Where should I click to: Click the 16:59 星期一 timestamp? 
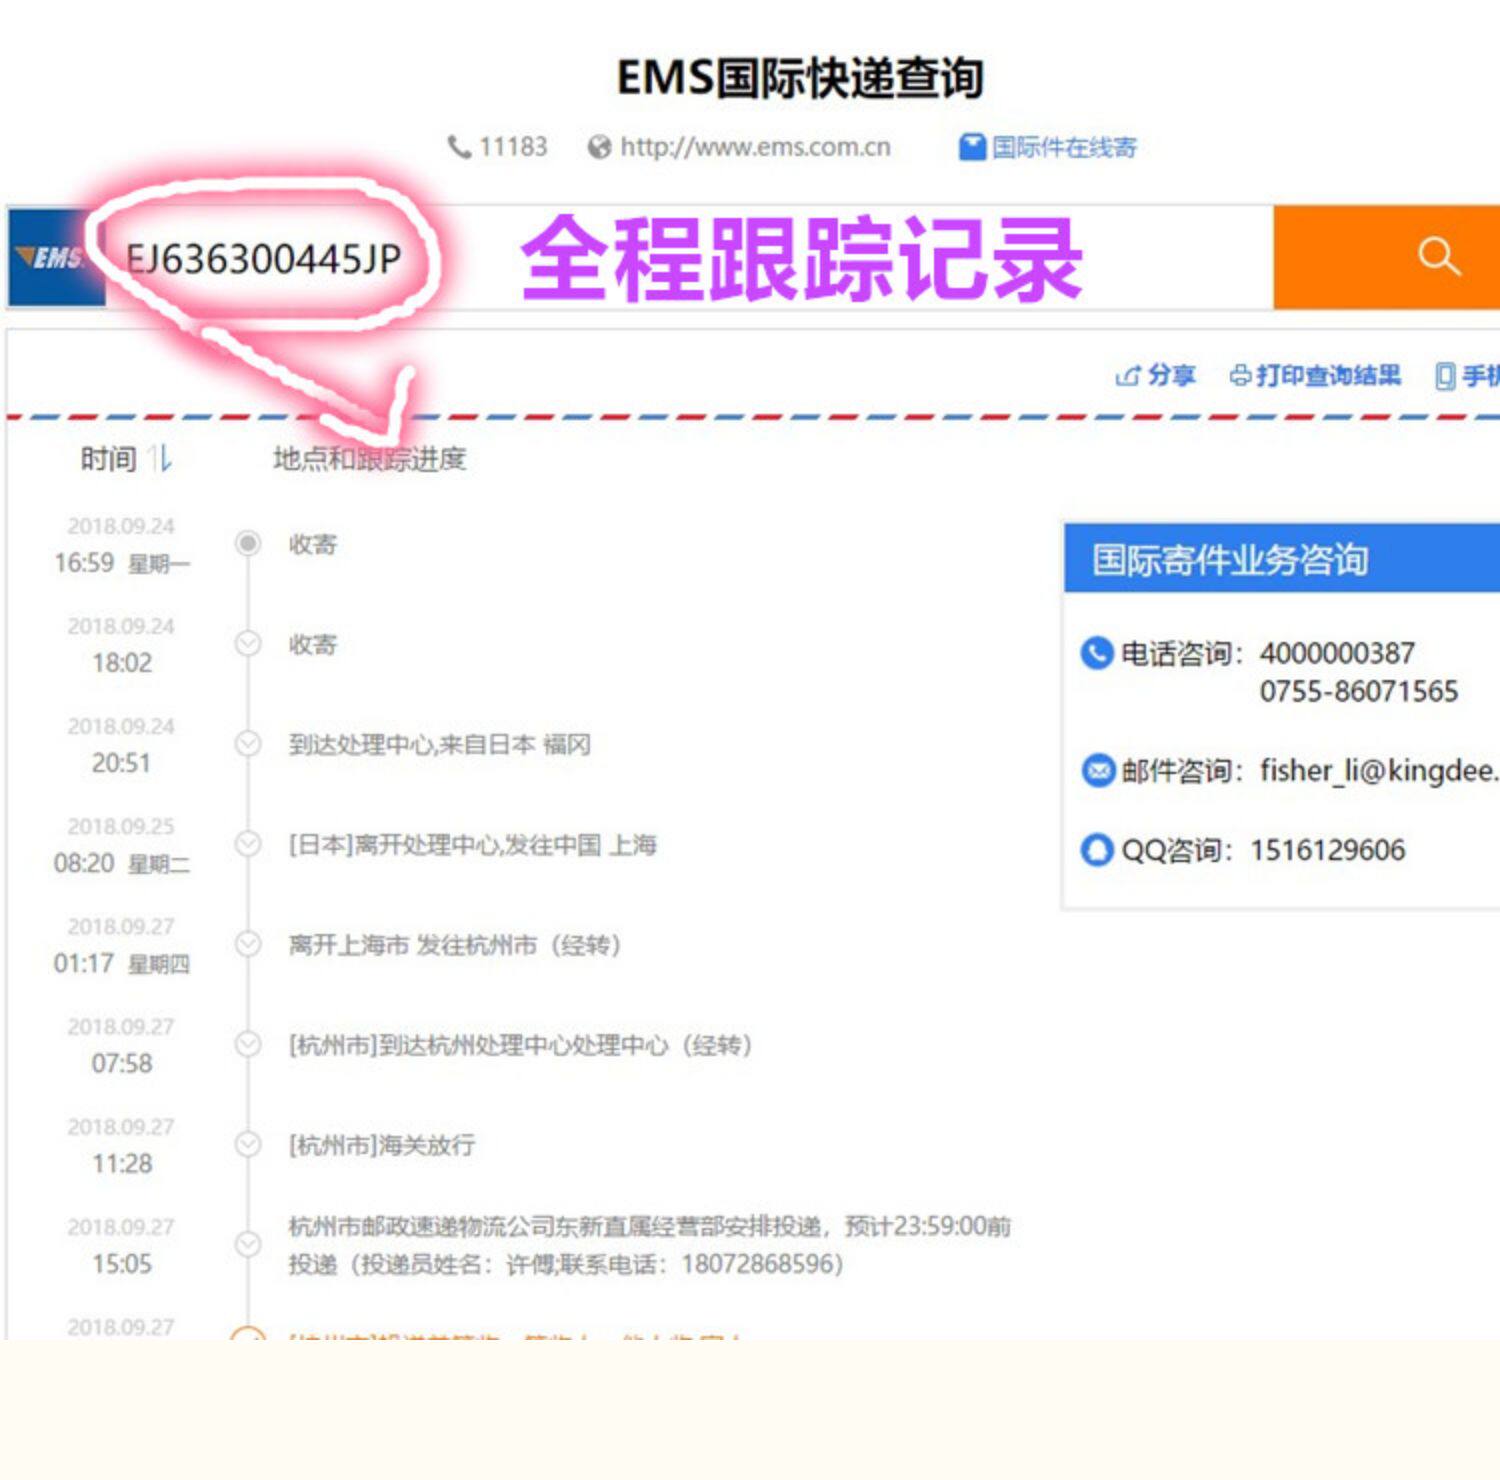[x=121, y=563]
